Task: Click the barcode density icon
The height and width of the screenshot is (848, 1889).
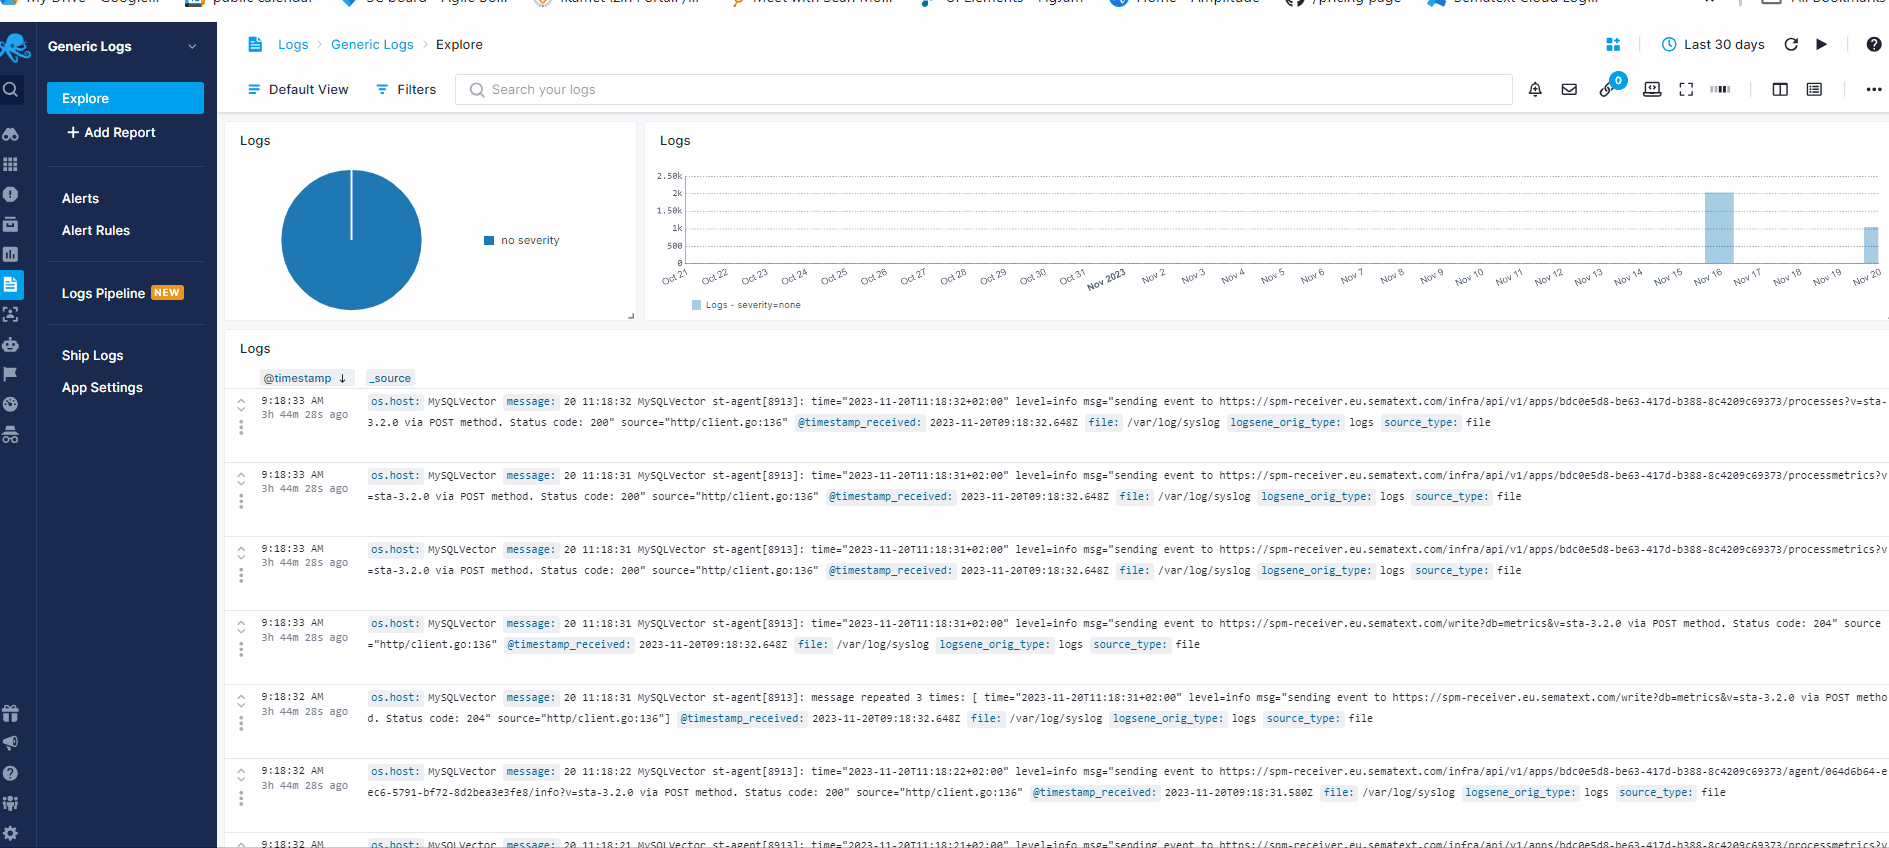Action: 1720,90
